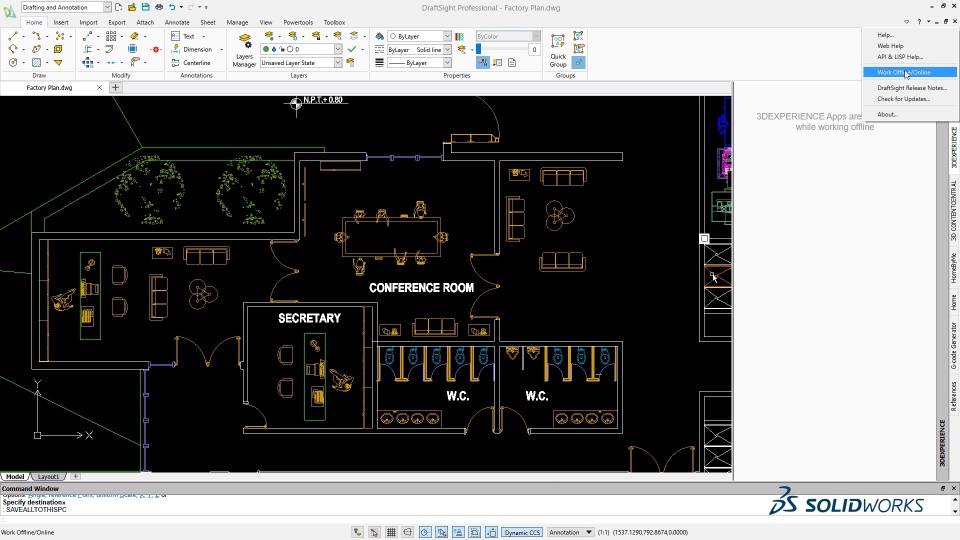
Task: Toggle Entity Snap in status bar
Action: point(441,532)
